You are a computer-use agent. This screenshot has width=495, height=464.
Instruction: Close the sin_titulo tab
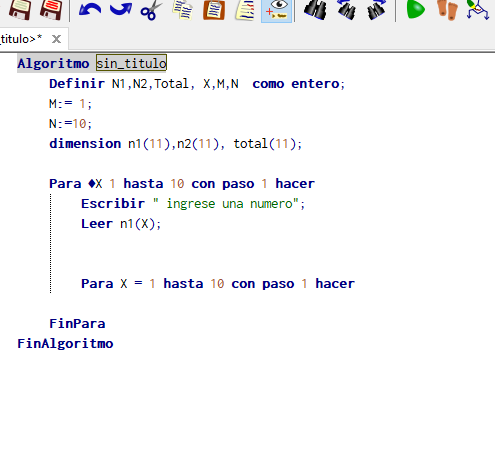click(56, 39)
